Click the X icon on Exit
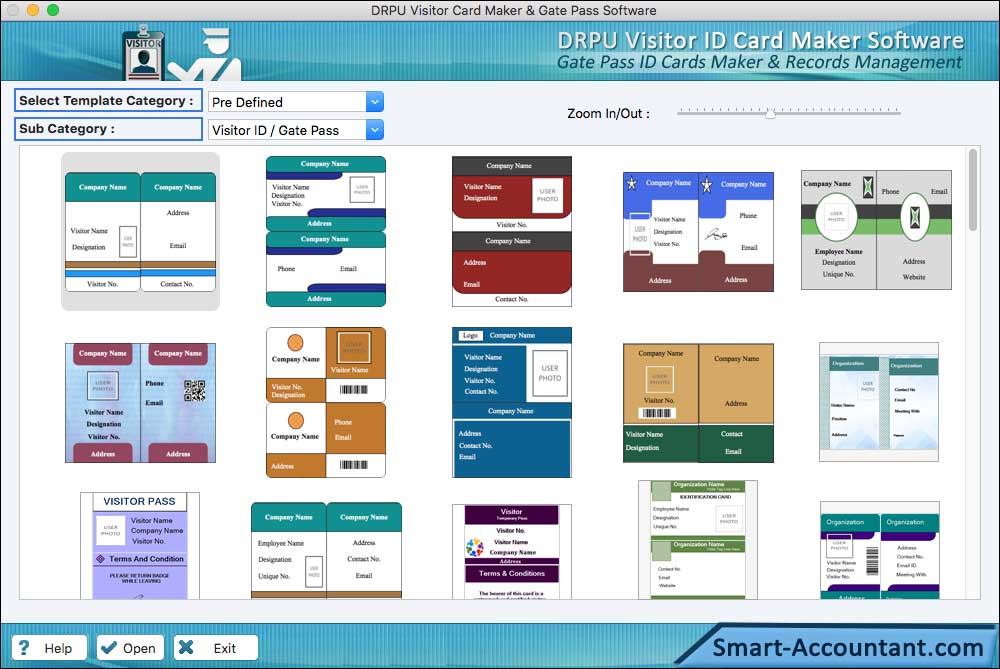 click(x=186, y=647)
